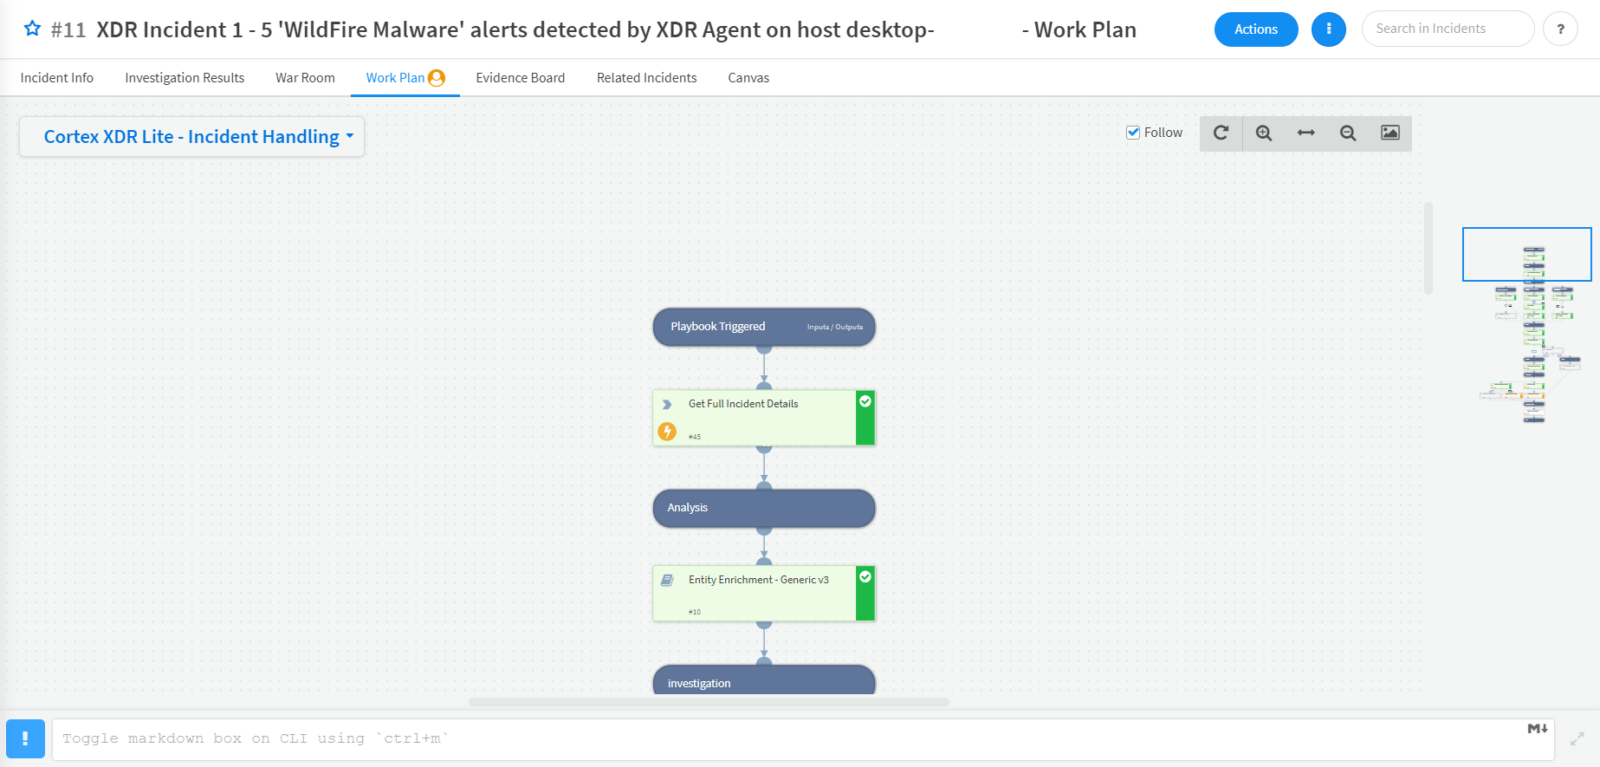Screen dimensions: 1600x767
Task: Focus the Search in Incidents field
Action: pos(1447,29)
